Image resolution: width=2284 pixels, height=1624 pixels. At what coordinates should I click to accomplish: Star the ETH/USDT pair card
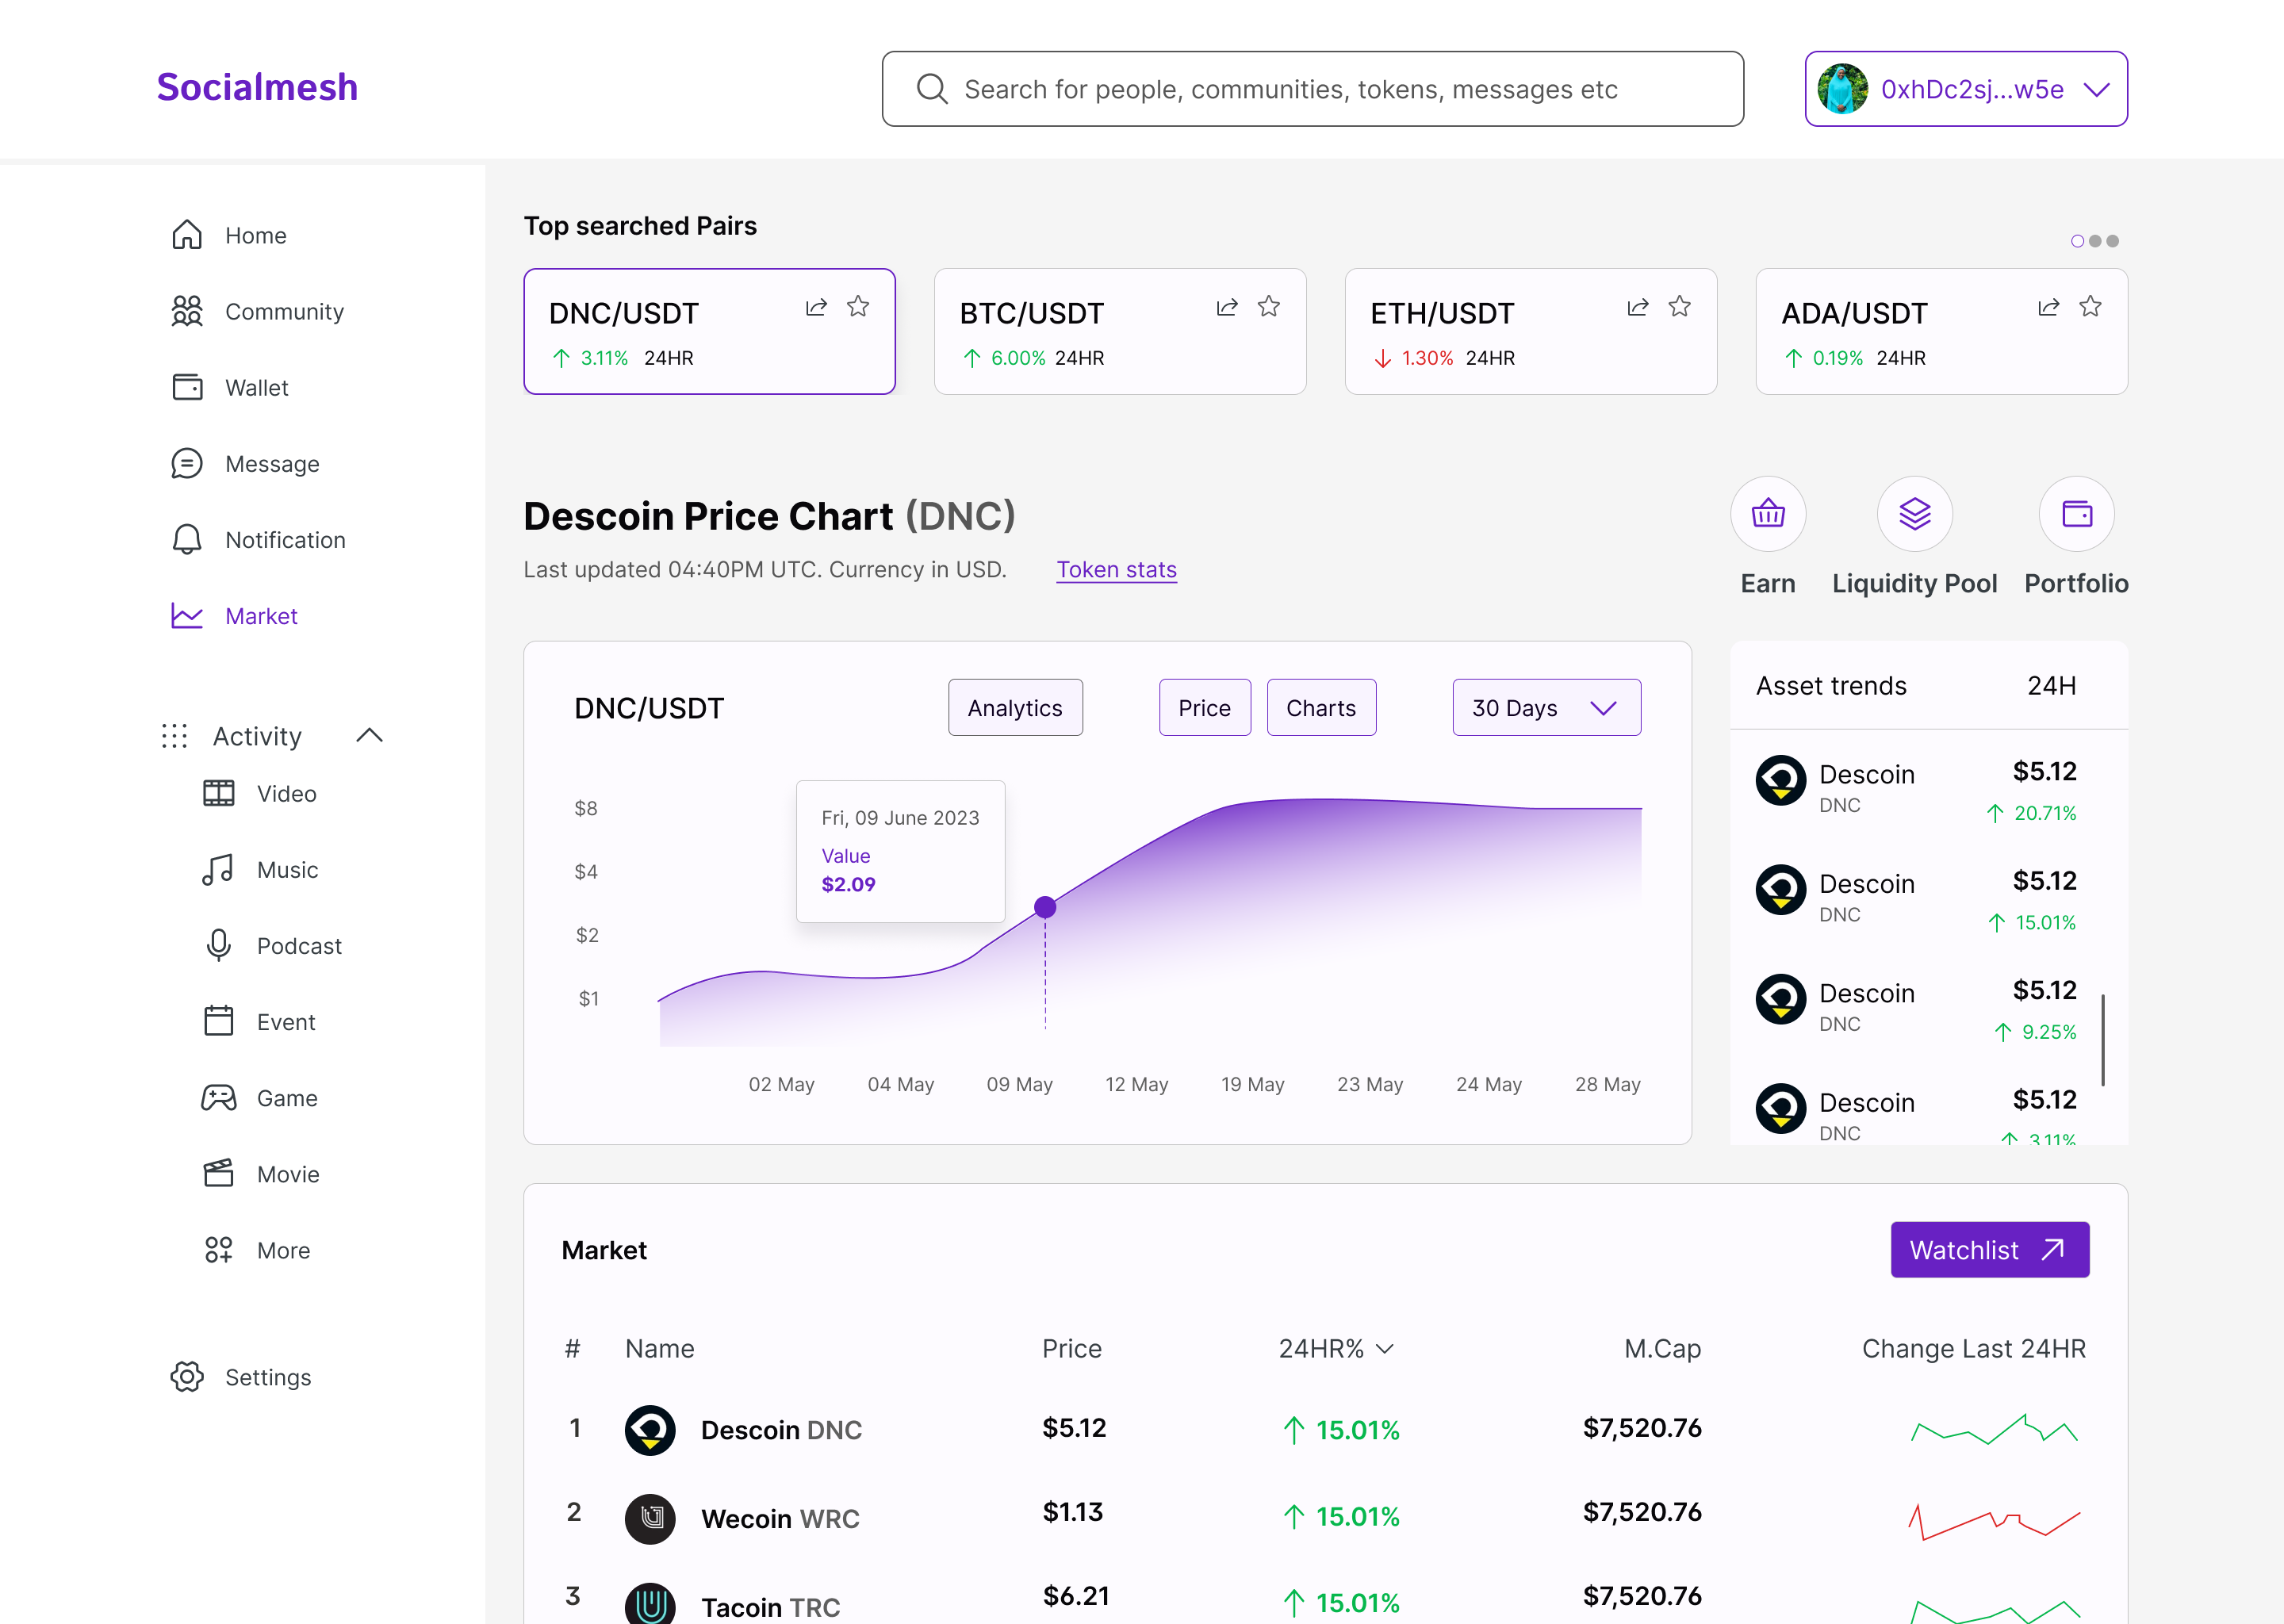1680,307
